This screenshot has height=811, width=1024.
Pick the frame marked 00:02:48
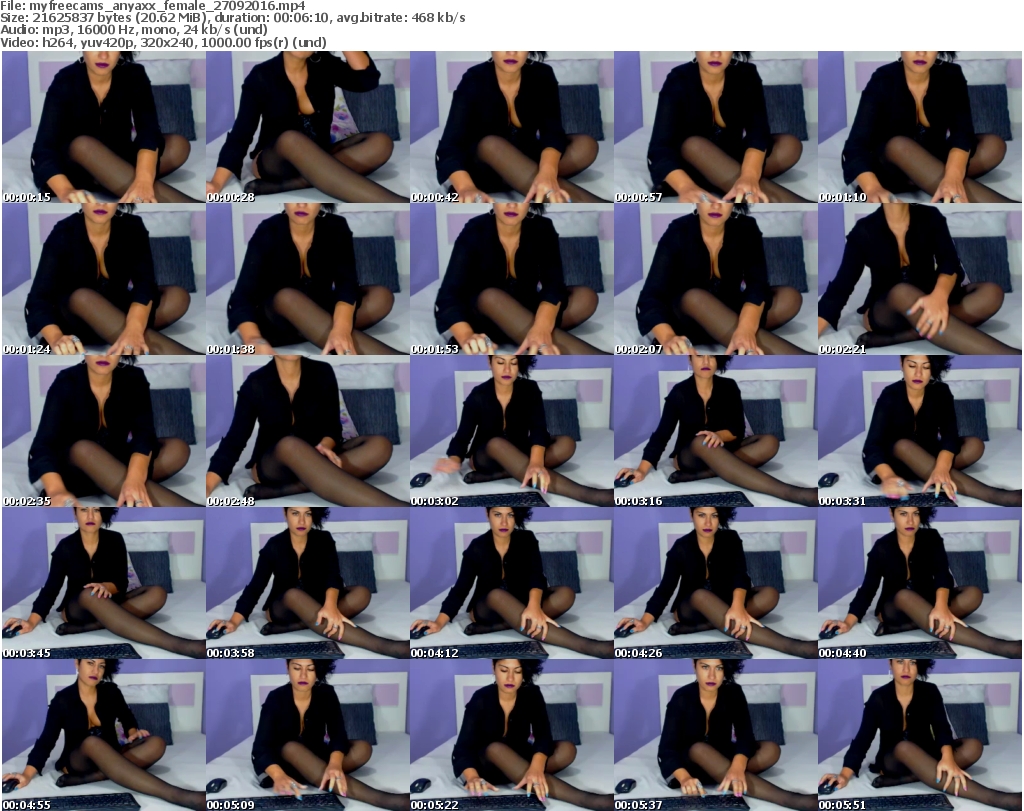coord(308,431)
